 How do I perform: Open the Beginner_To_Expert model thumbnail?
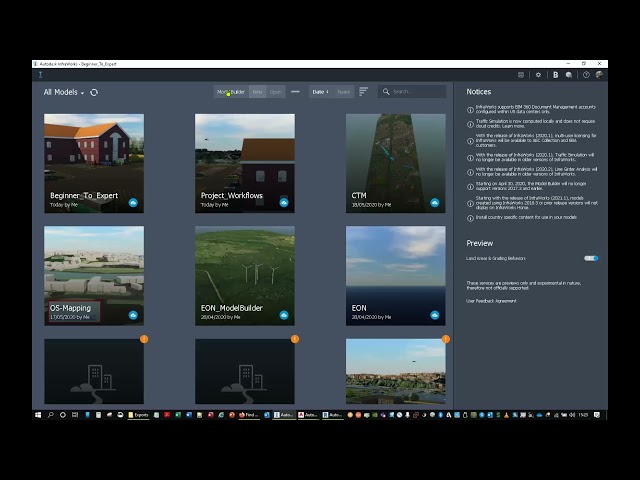pos(94,163)
